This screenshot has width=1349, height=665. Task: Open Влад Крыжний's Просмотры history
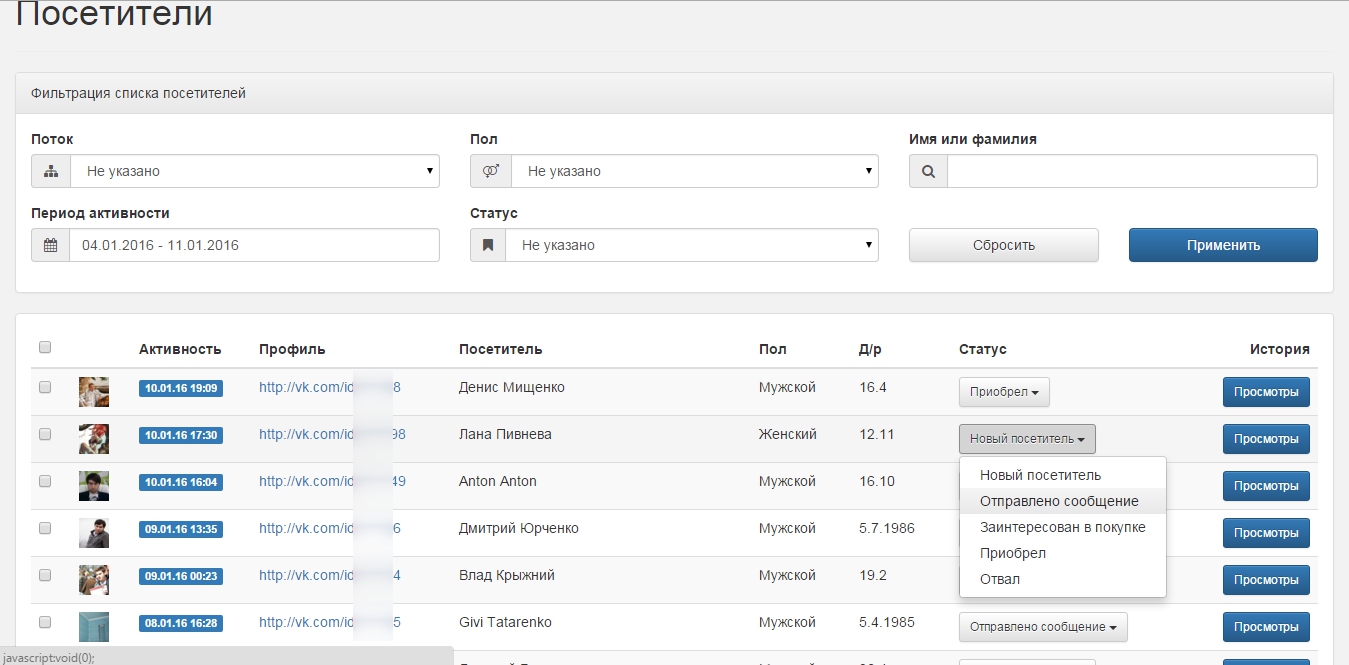coord(1265,580)
